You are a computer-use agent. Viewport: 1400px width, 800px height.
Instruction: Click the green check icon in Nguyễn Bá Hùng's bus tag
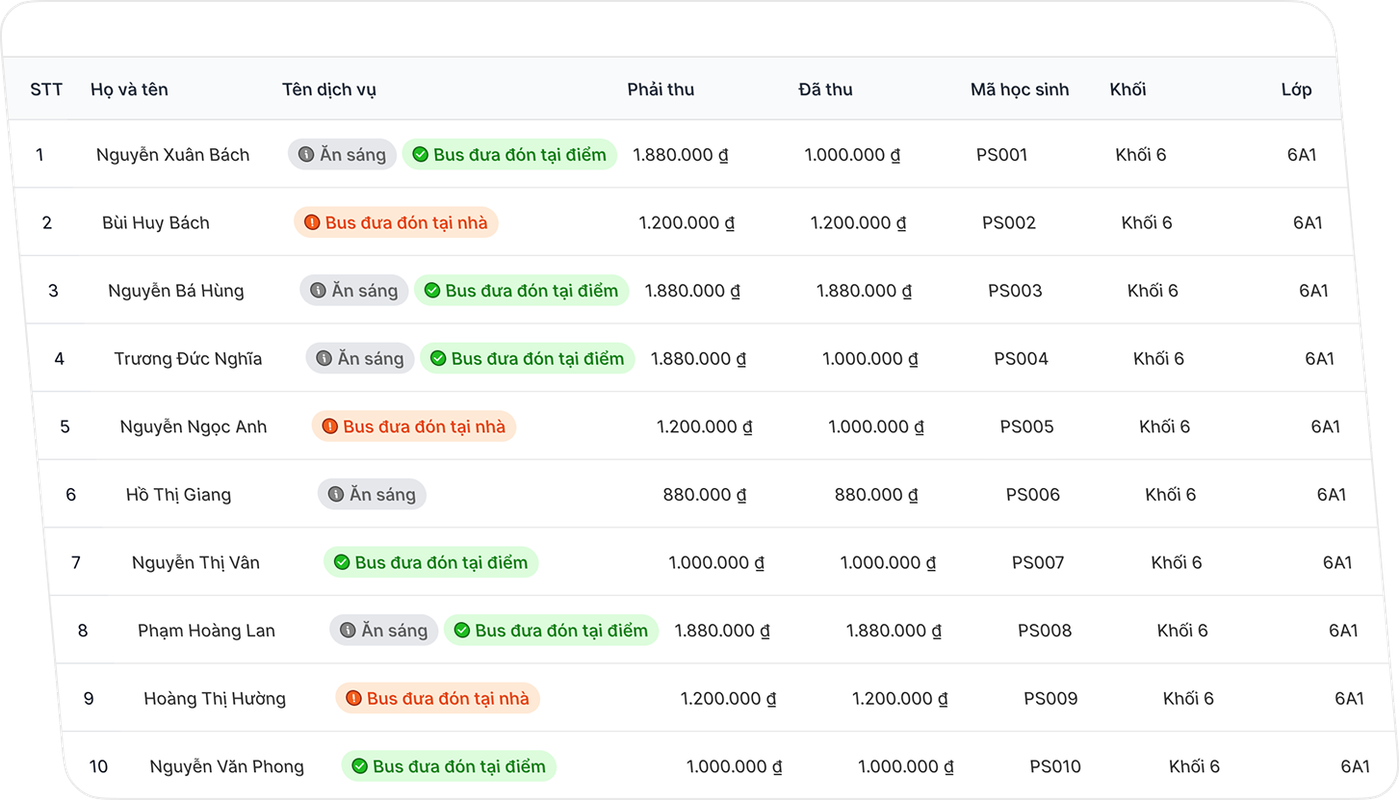[x=432, y=291]
